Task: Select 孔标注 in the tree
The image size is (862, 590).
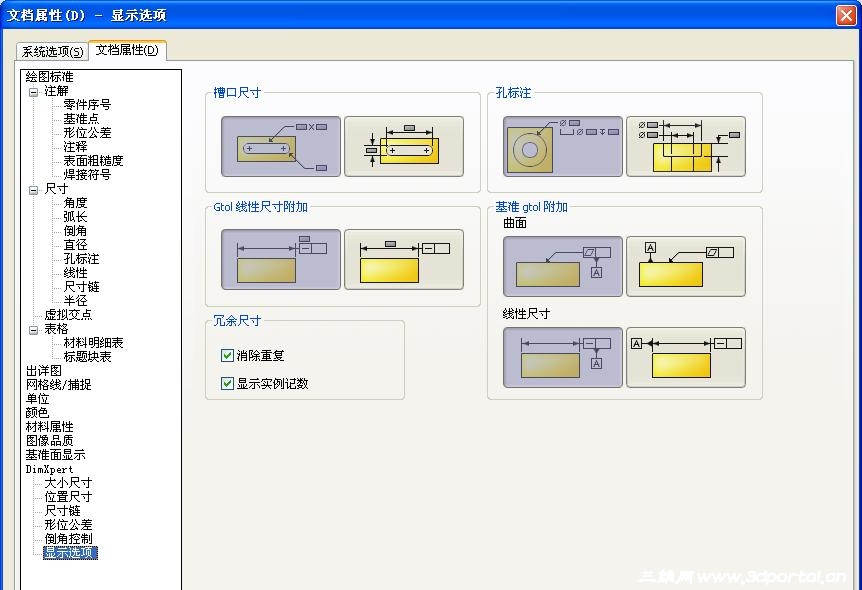Action: coord(81,258)
